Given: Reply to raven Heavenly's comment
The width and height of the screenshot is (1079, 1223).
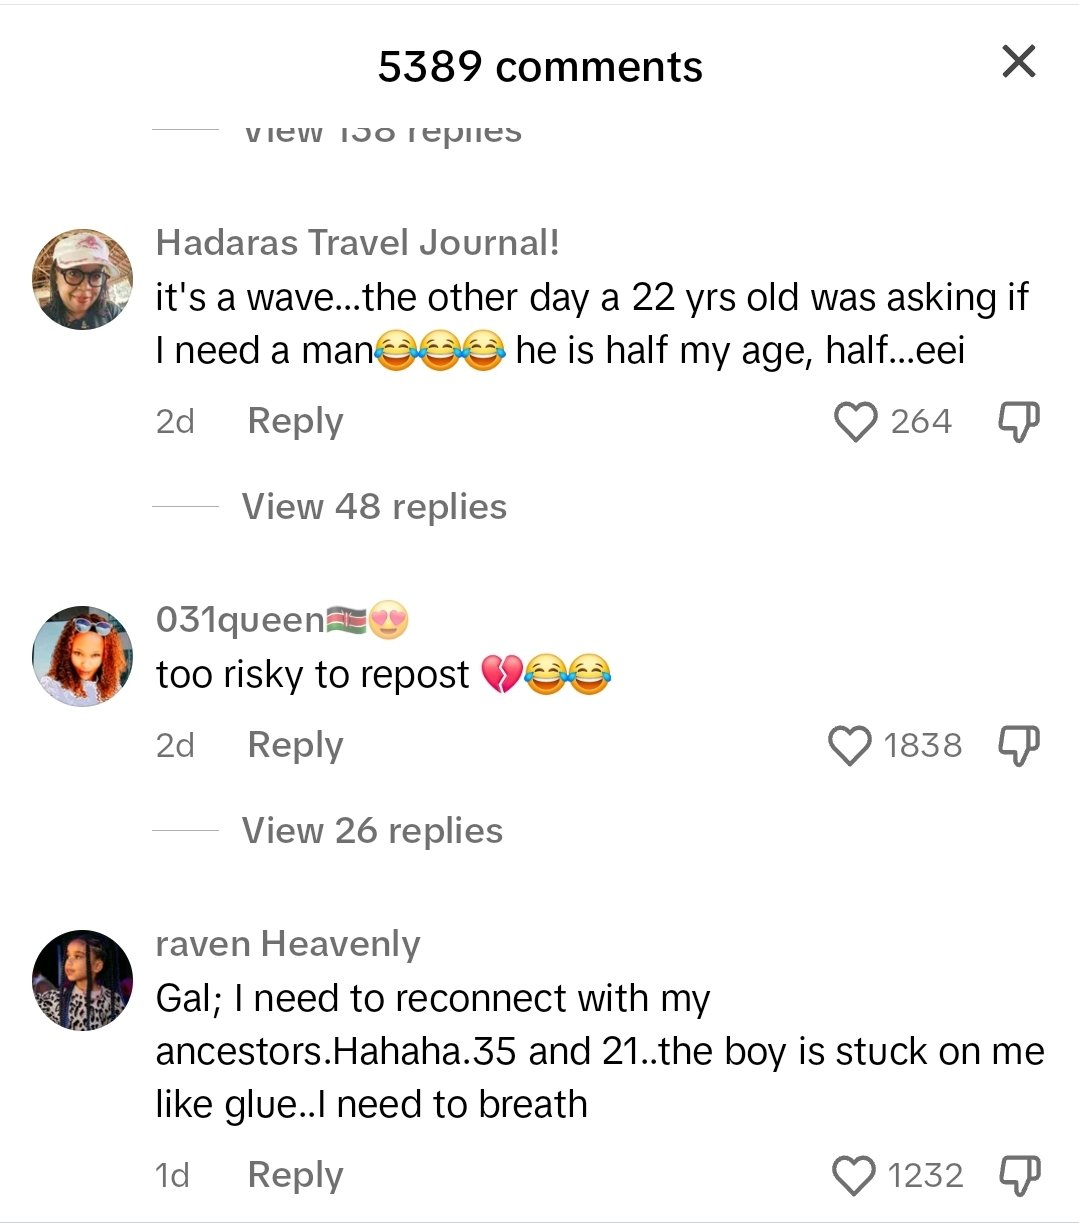Looking at the screenshot, I should [x=295, y=1176].
